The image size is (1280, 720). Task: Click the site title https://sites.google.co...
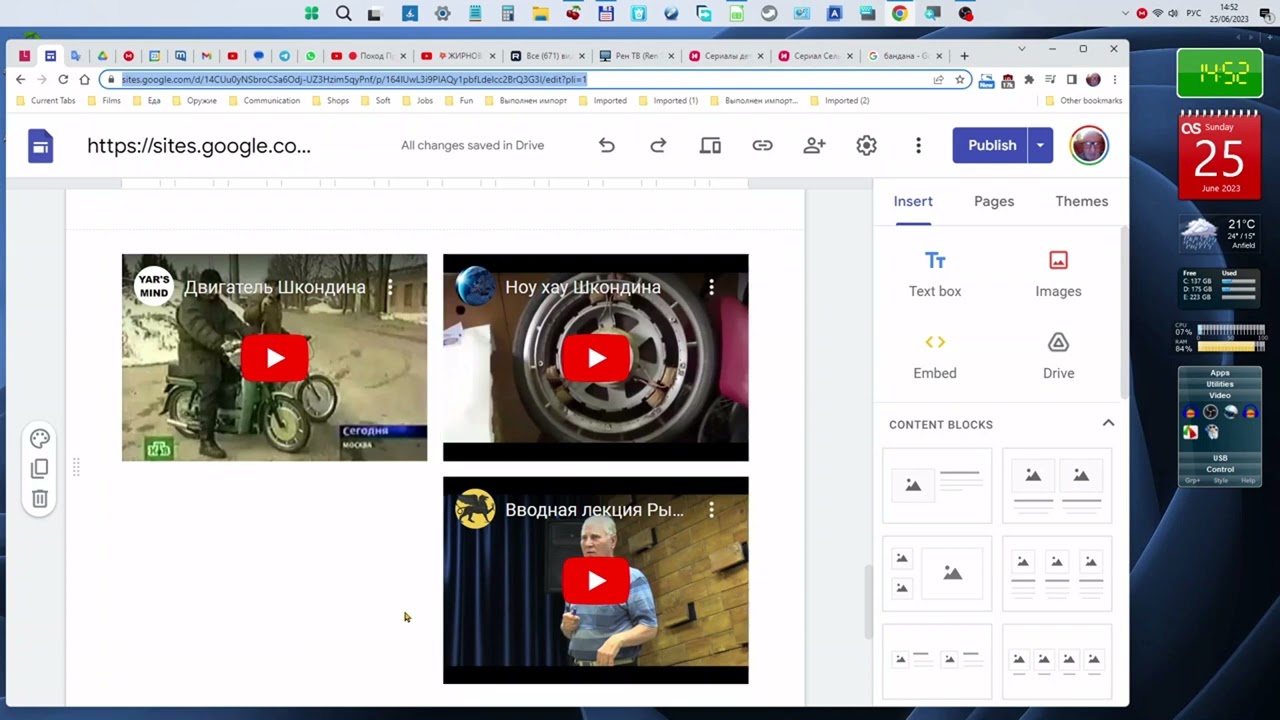pyautogui.click(x=199, y=146)
